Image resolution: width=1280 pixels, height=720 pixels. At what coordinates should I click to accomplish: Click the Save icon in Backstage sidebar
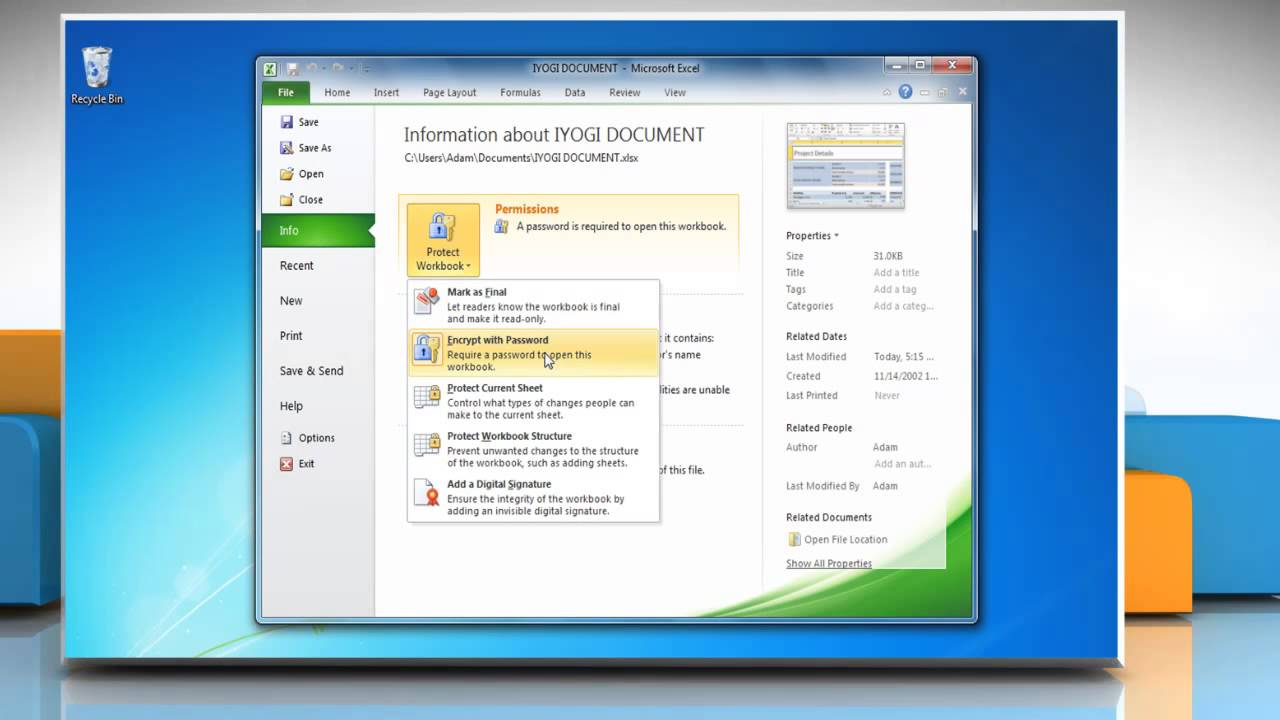pos(287,122)
